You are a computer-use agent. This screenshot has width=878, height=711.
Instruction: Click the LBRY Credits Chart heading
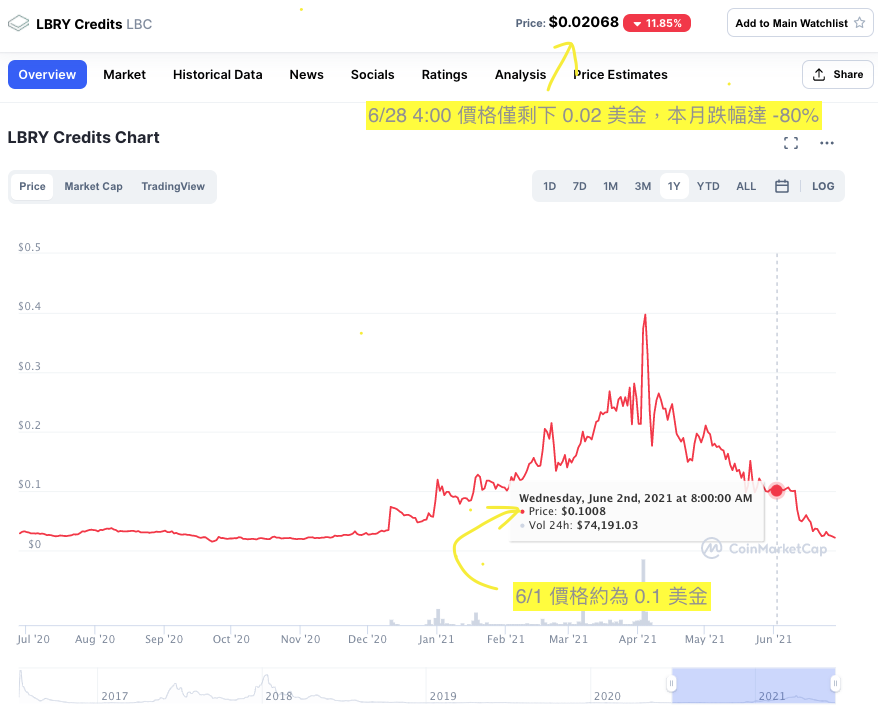[83, 137]
